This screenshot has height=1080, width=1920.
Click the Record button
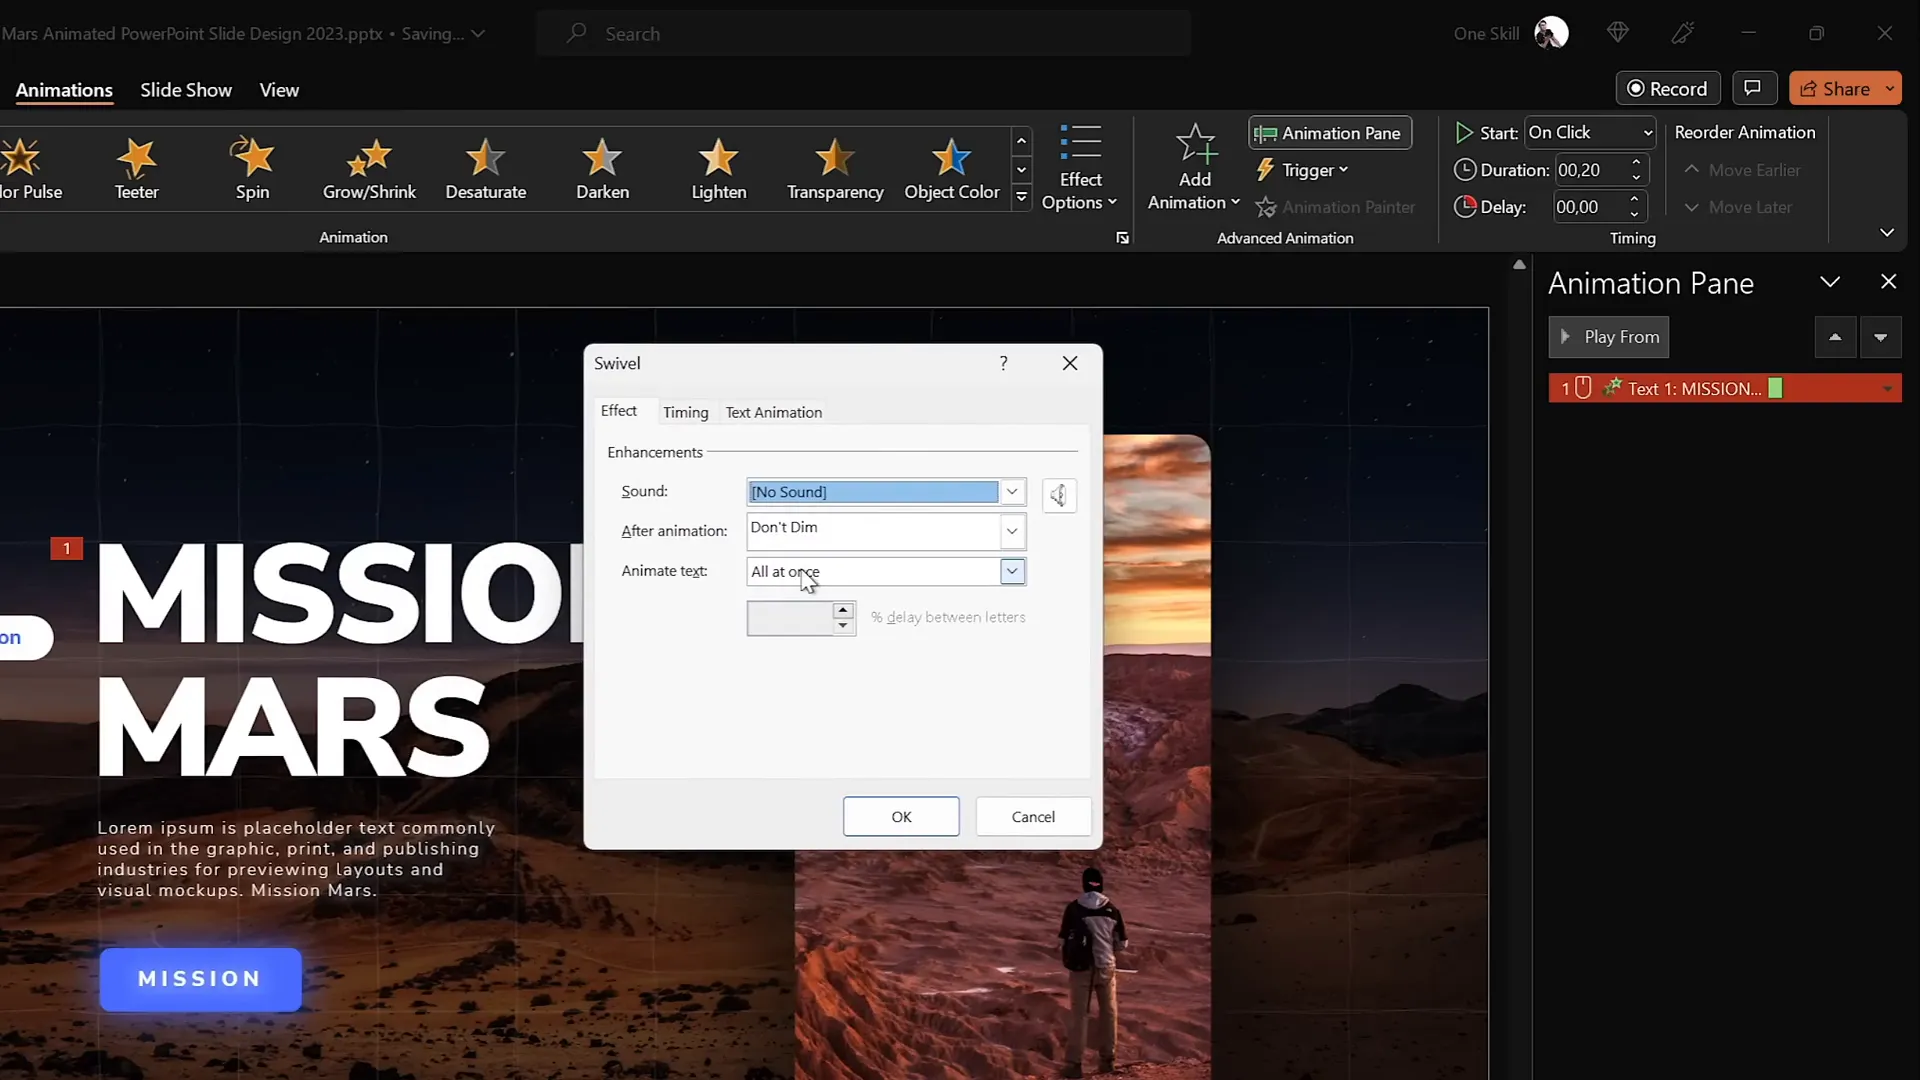point(1668,88)
